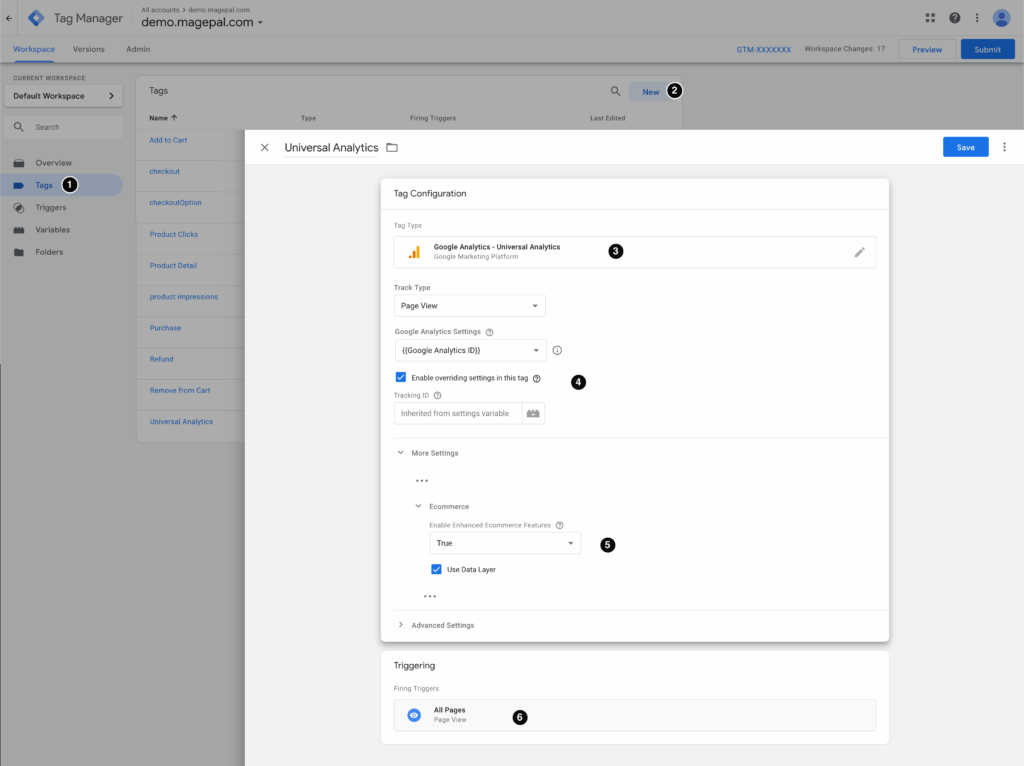Image resolution: width=1024 pixels, height=766 pixels.
Task: Open the checkoutOption tag
Action: pos(176,203)
